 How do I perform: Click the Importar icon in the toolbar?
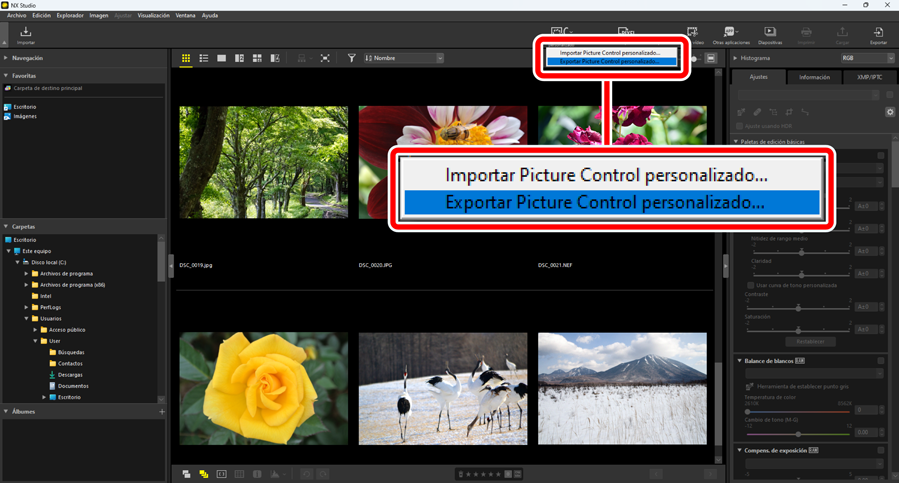tap(26, 35)
